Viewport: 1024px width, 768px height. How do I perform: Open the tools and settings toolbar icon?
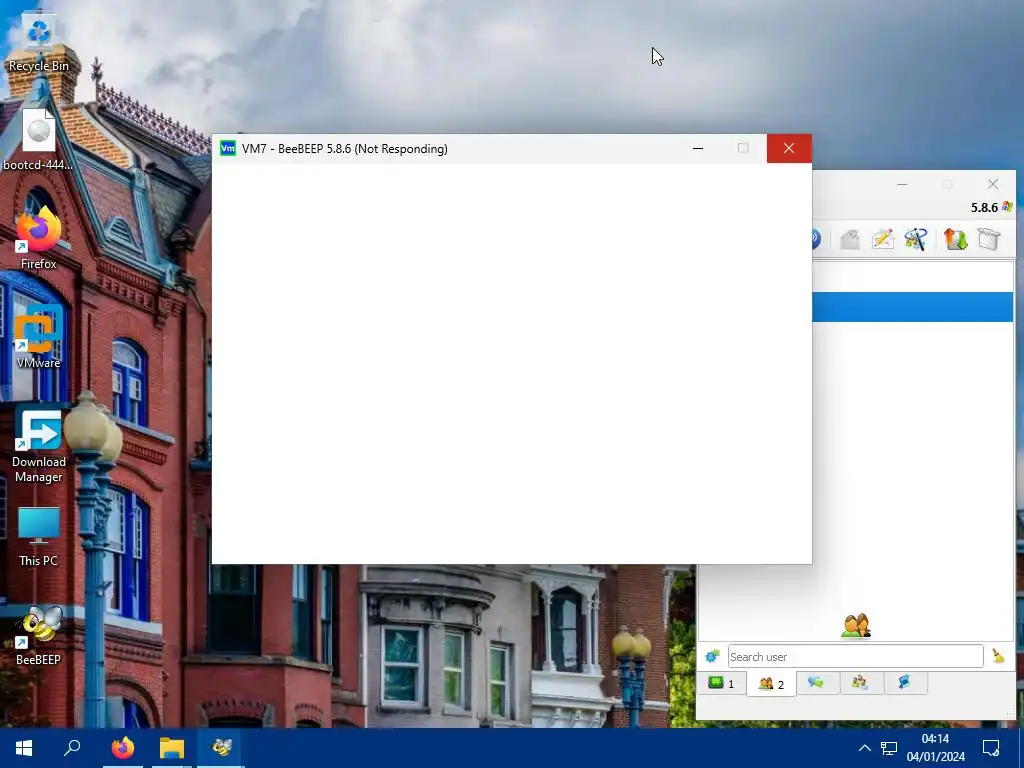coord(916,239)
